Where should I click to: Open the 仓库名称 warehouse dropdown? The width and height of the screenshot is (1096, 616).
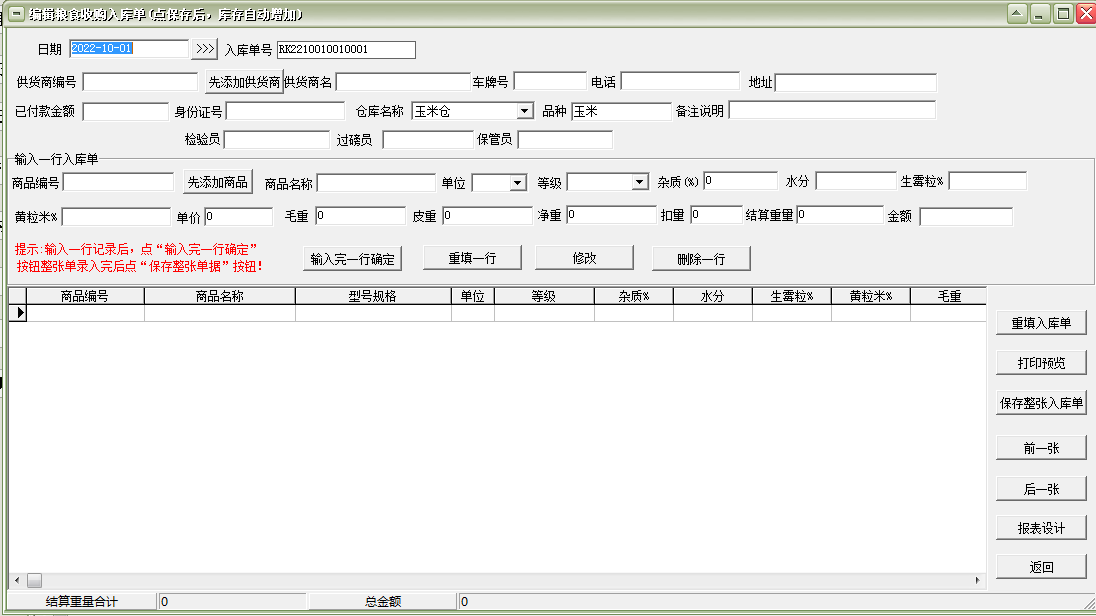tap(525, 111)
